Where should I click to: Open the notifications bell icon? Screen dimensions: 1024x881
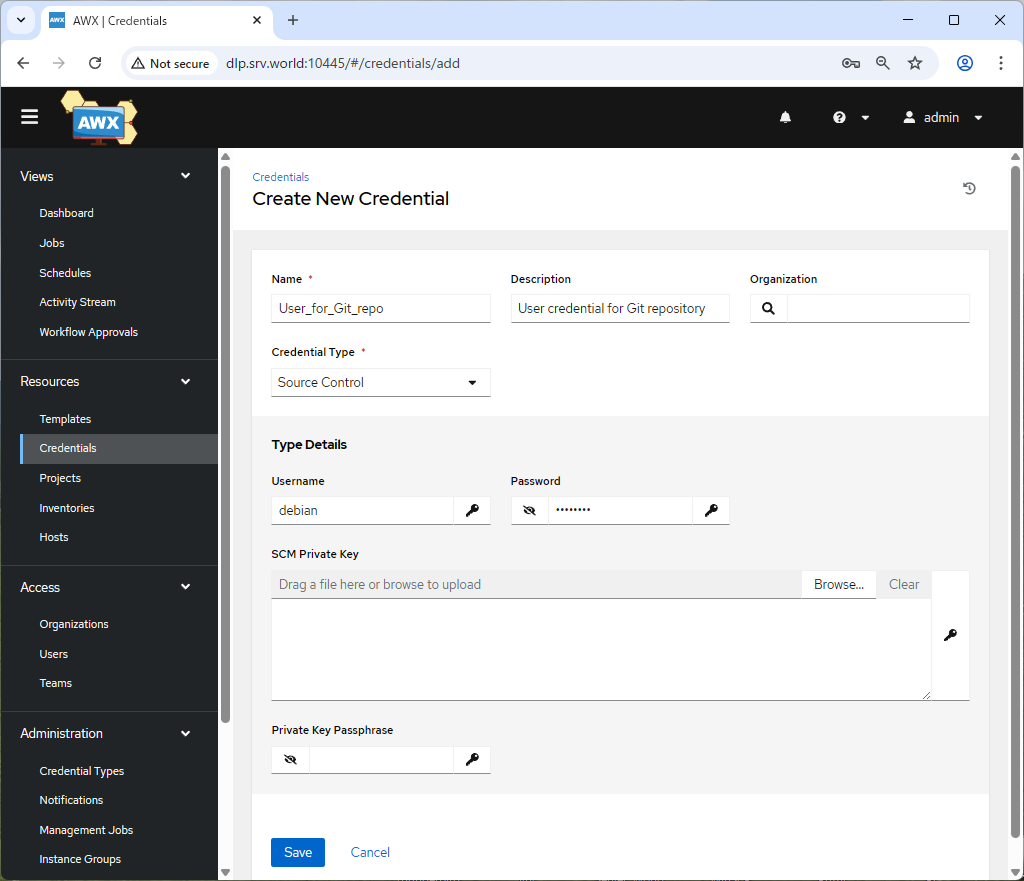click(785, 117)
